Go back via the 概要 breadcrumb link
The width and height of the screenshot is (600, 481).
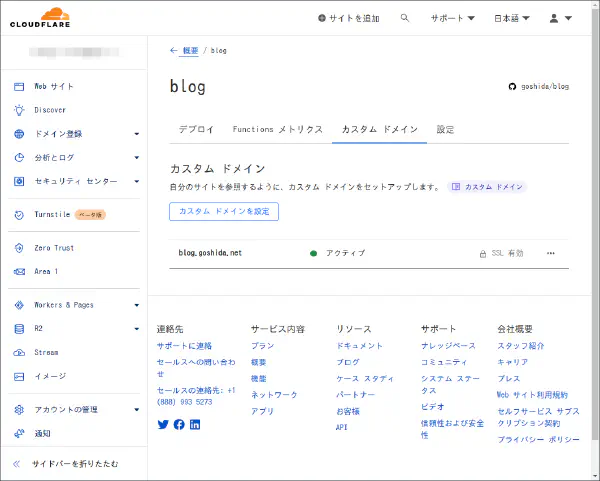click(x=190, y=51)
